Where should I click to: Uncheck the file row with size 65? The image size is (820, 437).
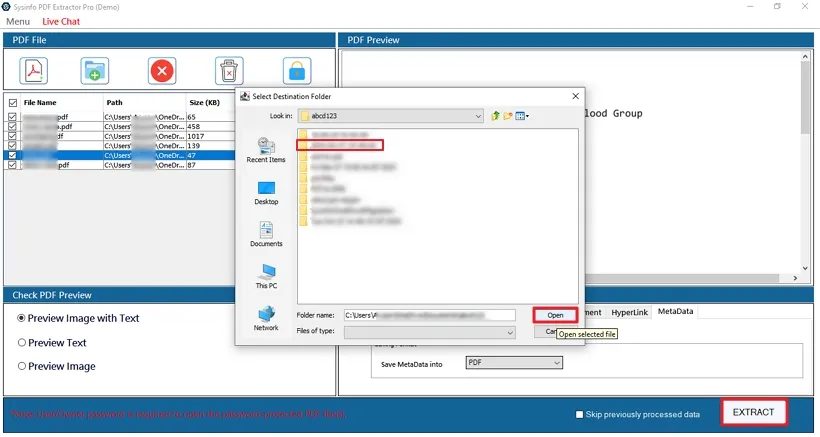(x=13, y=117)
